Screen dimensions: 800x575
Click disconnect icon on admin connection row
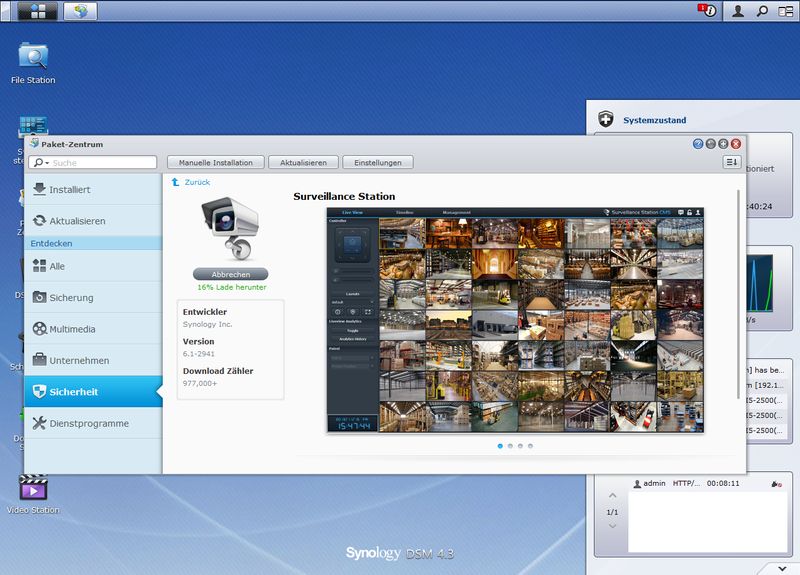[x=777, y=484]
